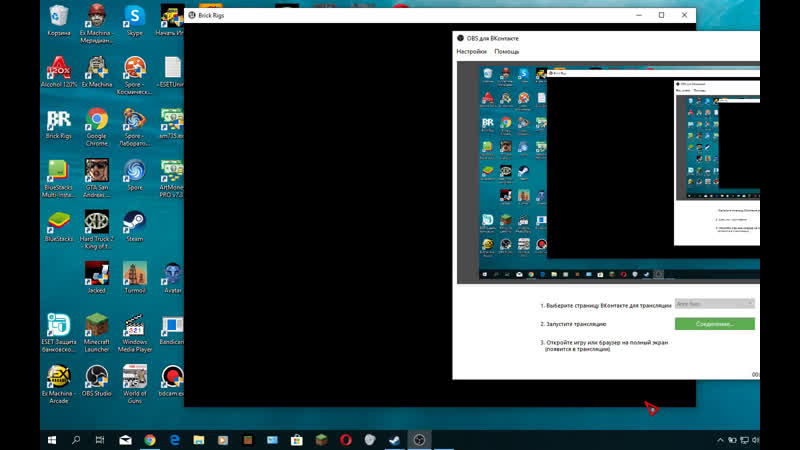The width and height of the screenshot is (800, 450).
Task: Open the Ex Machina Arcade desktop shortcut
Action: point(59,384)
